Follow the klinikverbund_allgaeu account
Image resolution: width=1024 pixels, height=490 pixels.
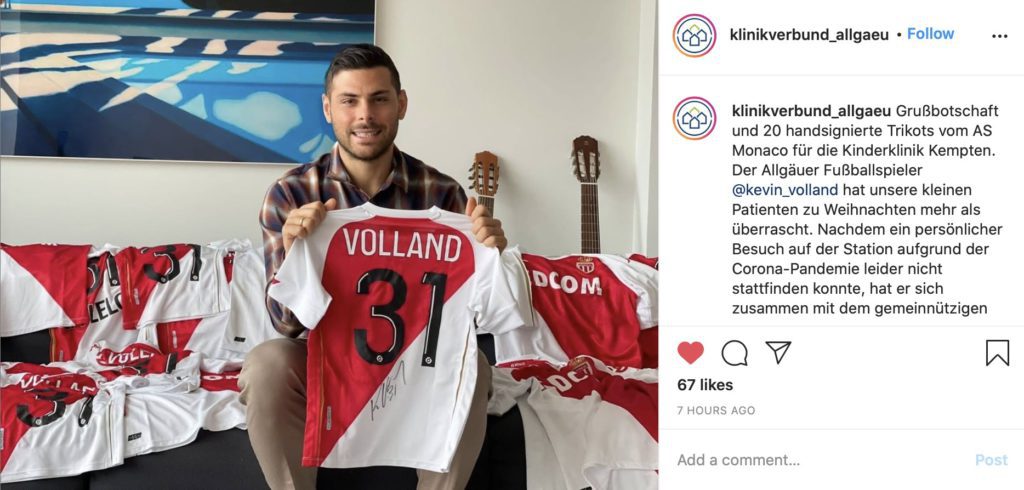click(931, 34)
